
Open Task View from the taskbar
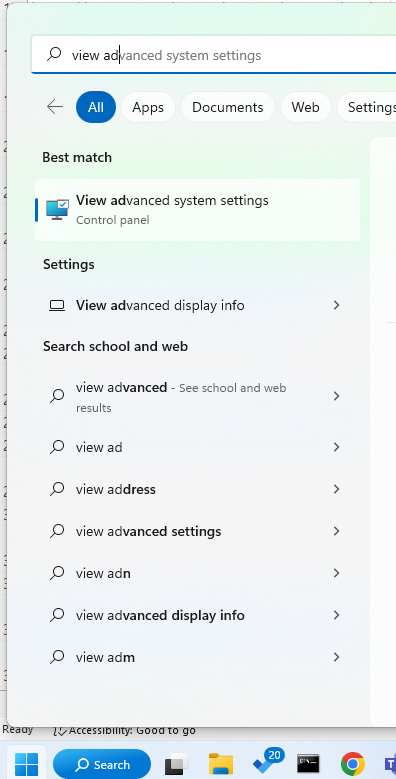[x=177, y=764]
